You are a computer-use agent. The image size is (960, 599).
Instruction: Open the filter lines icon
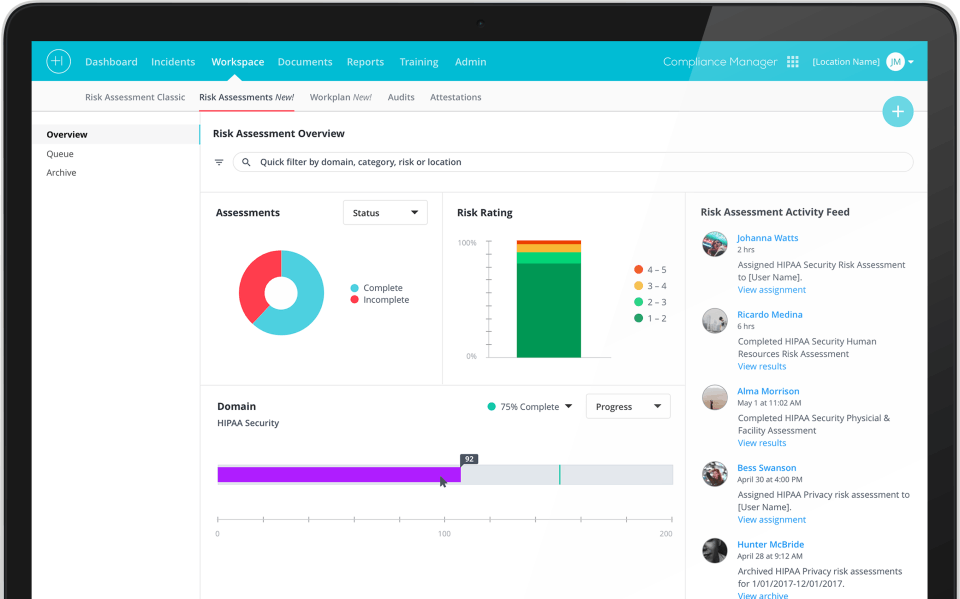pyautogui.click(x=219, y=162)
